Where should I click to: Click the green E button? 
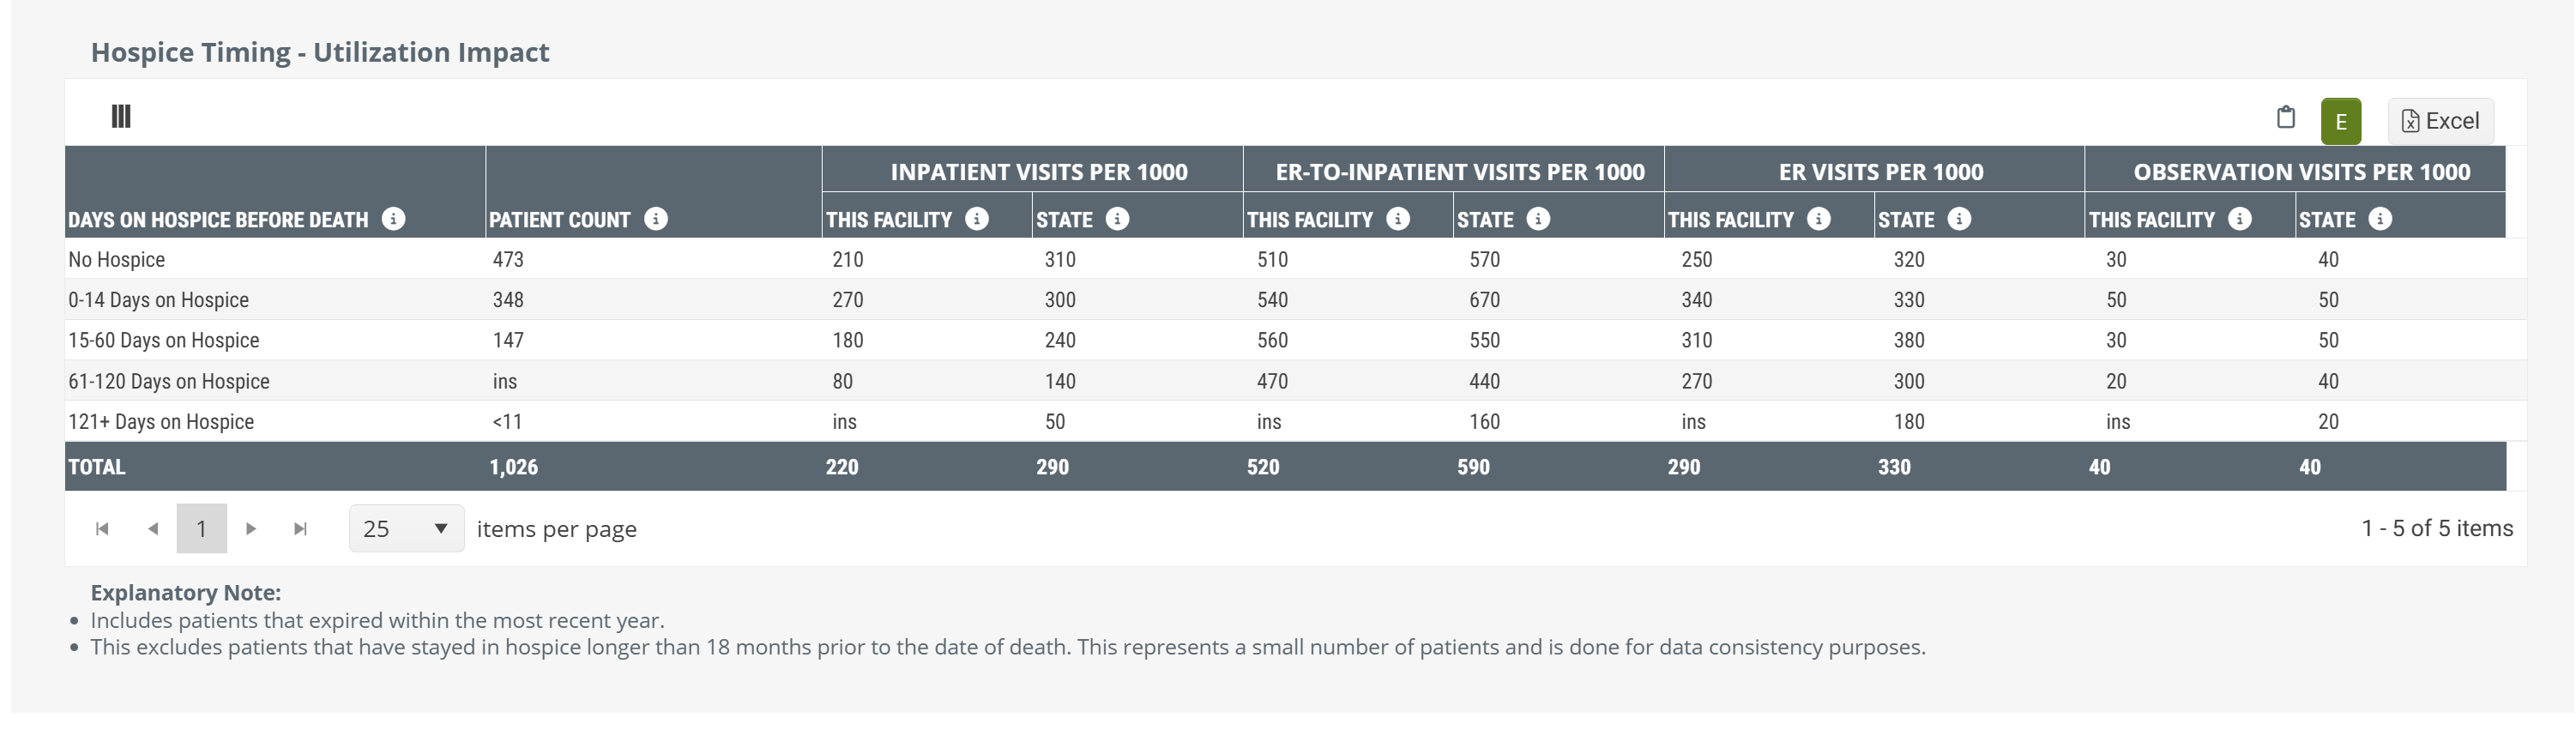2341,122
